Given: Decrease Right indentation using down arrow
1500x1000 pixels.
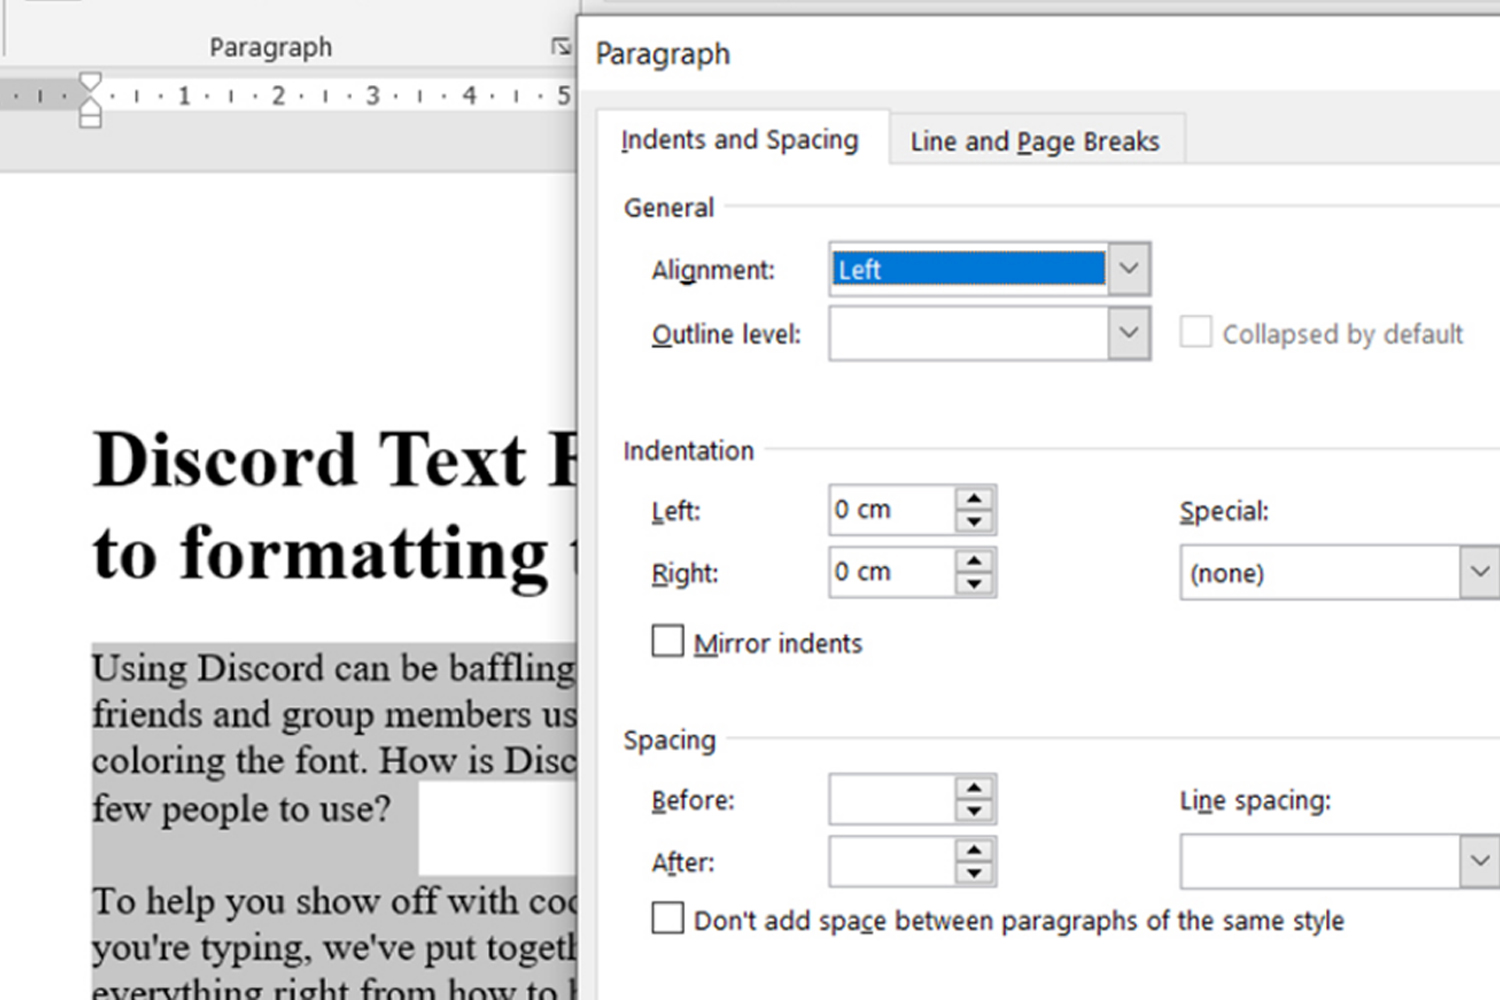Looking at the screenshot, I should coord(973,583).
